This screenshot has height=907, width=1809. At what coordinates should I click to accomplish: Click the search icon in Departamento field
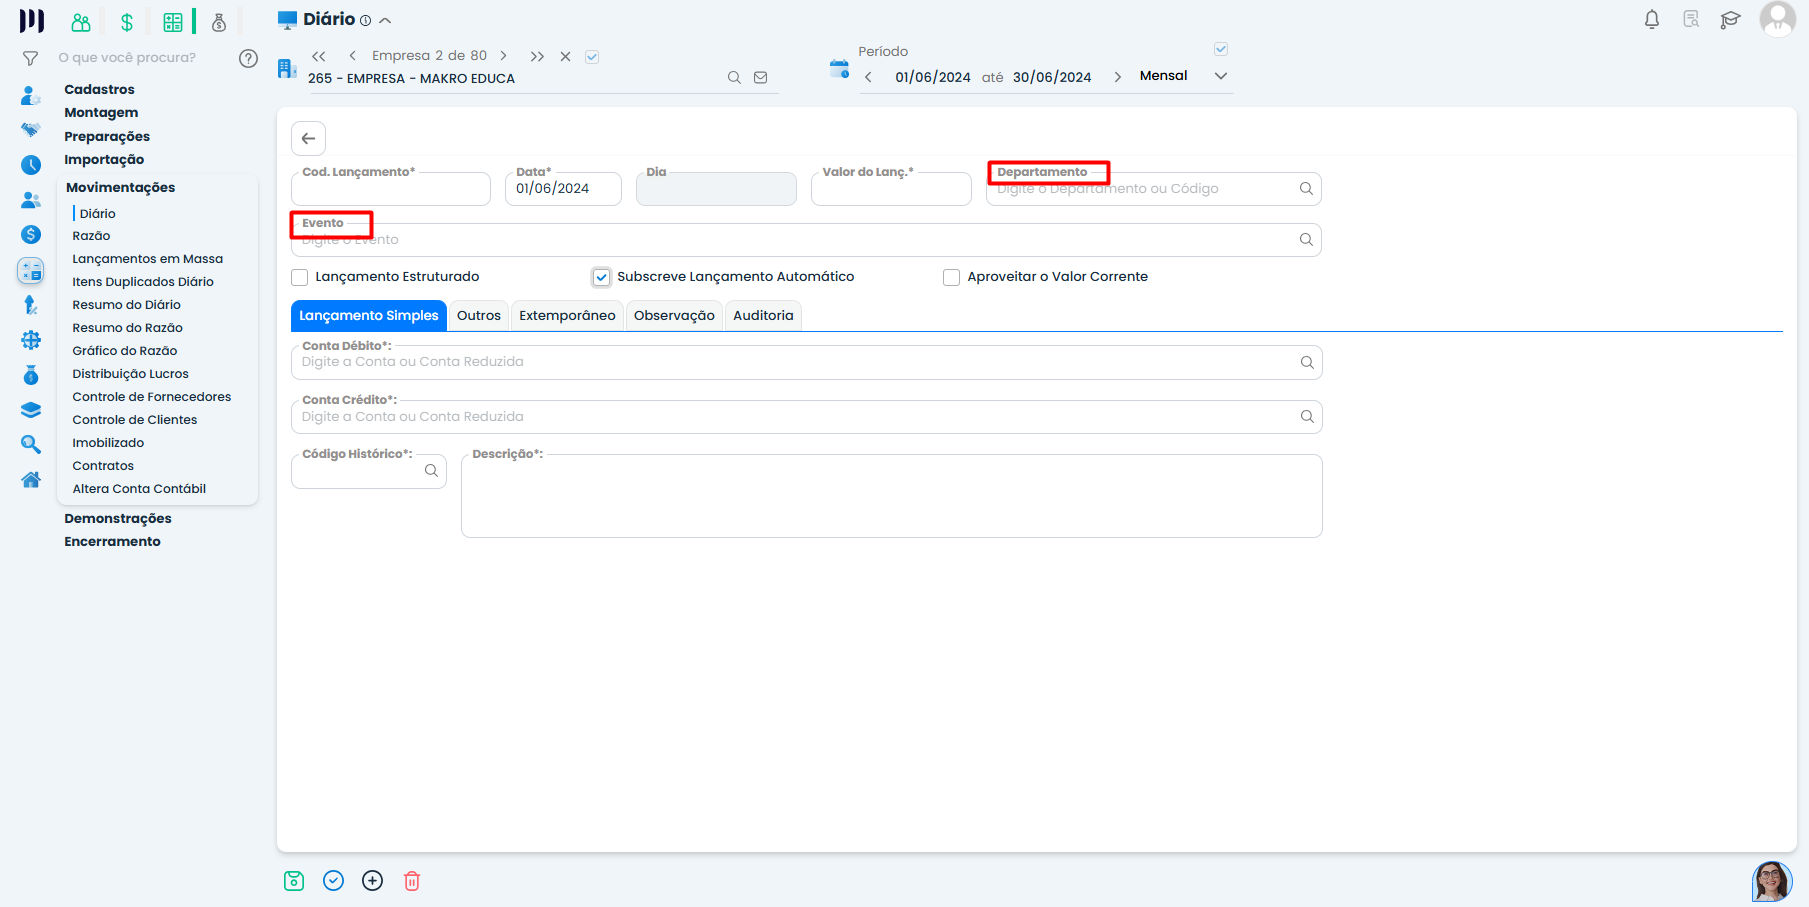click(x=1306, y=189)
